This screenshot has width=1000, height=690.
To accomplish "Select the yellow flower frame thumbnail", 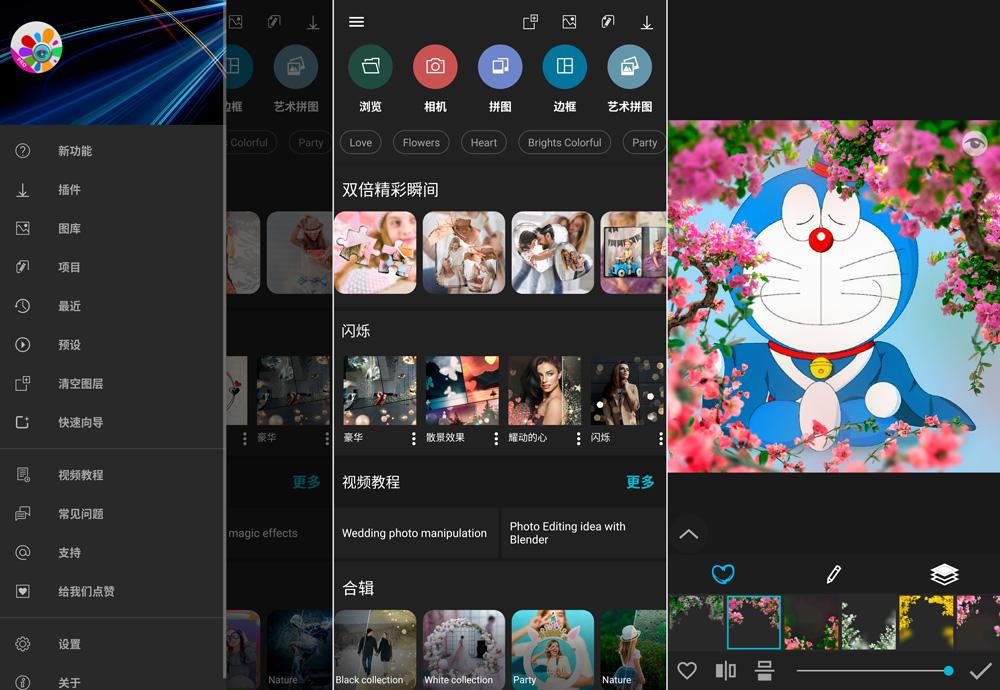I will 926,622.
